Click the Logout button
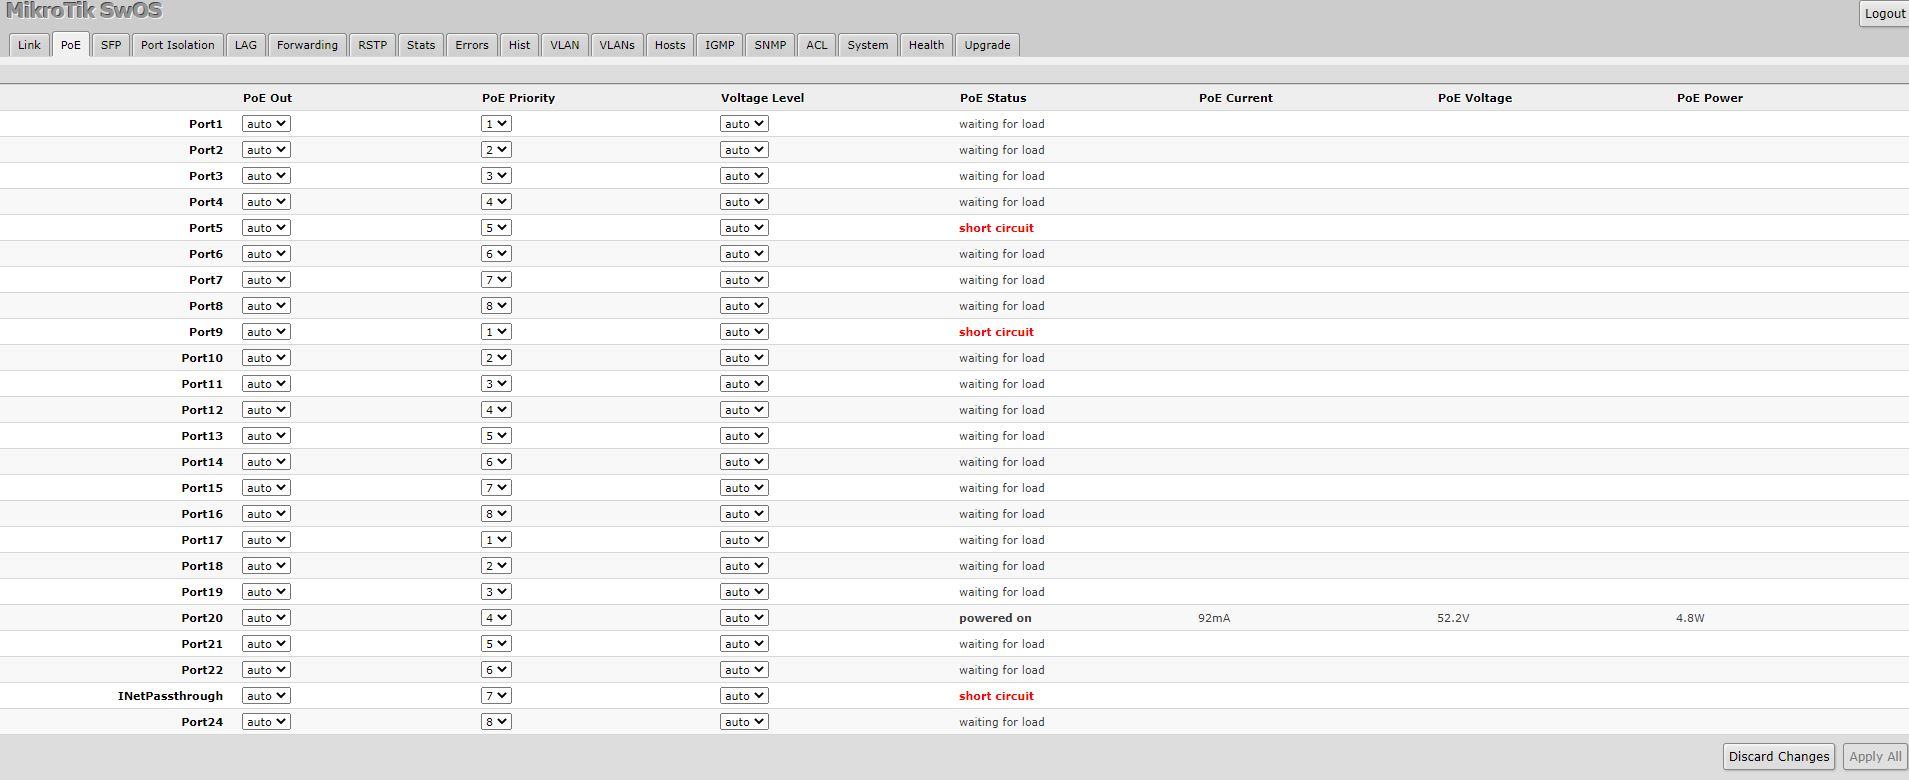This screenshot has height=780, width=1909. pos(1884,13)
